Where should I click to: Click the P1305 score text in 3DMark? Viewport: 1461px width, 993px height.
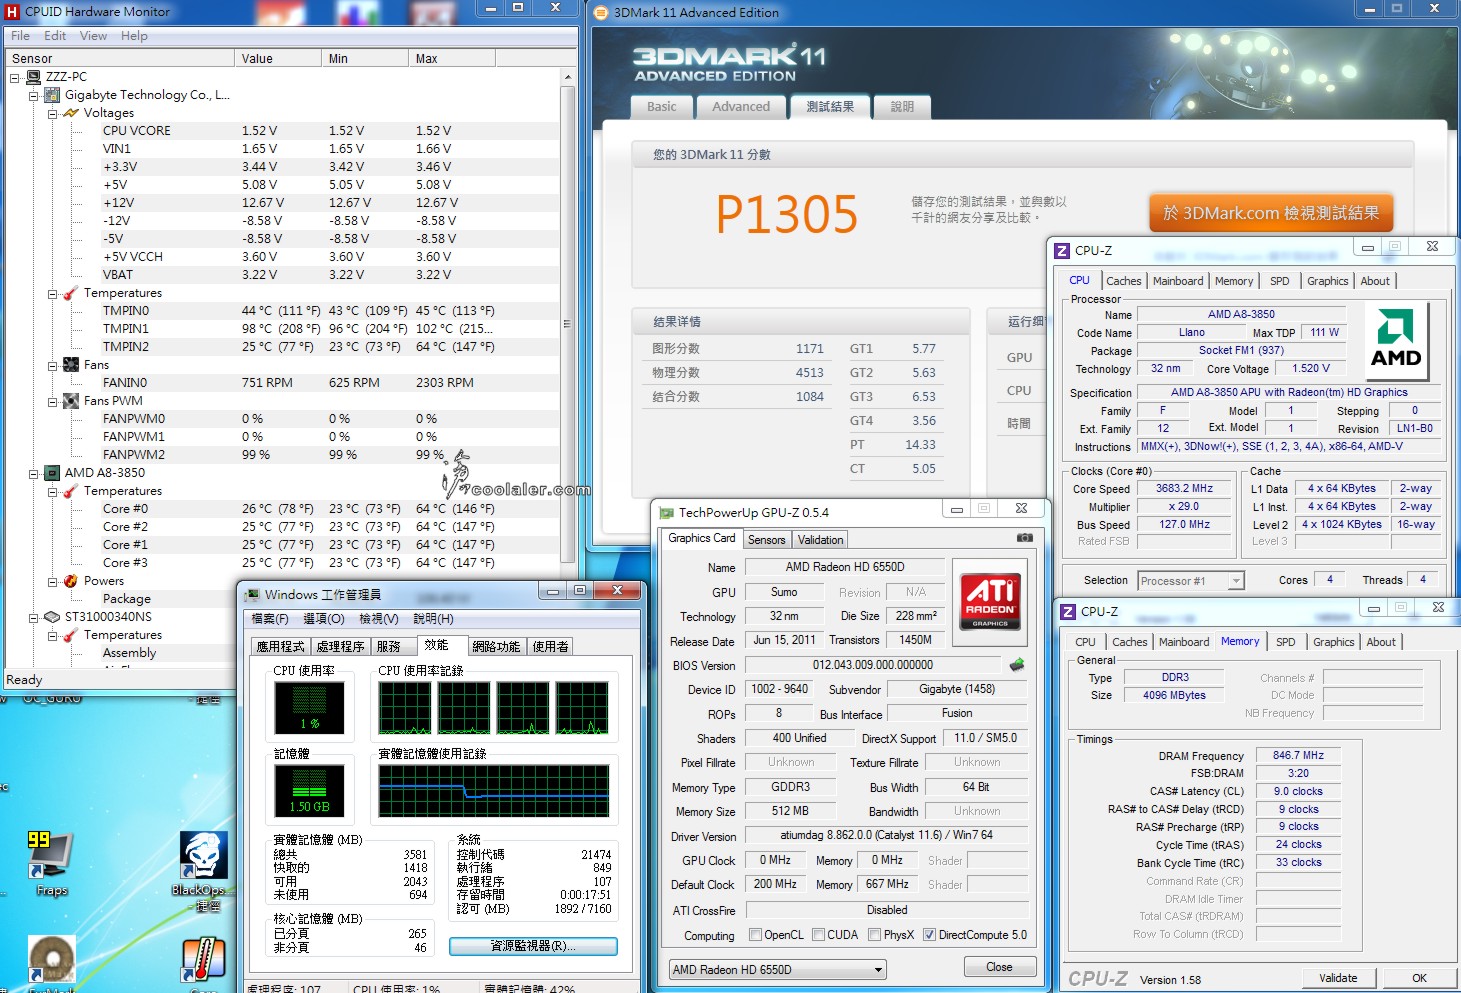point(787,214)
